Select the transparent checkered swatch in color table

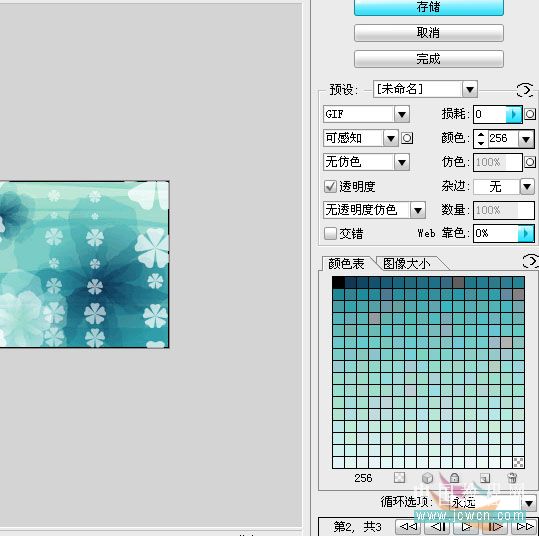pos(518,462)
